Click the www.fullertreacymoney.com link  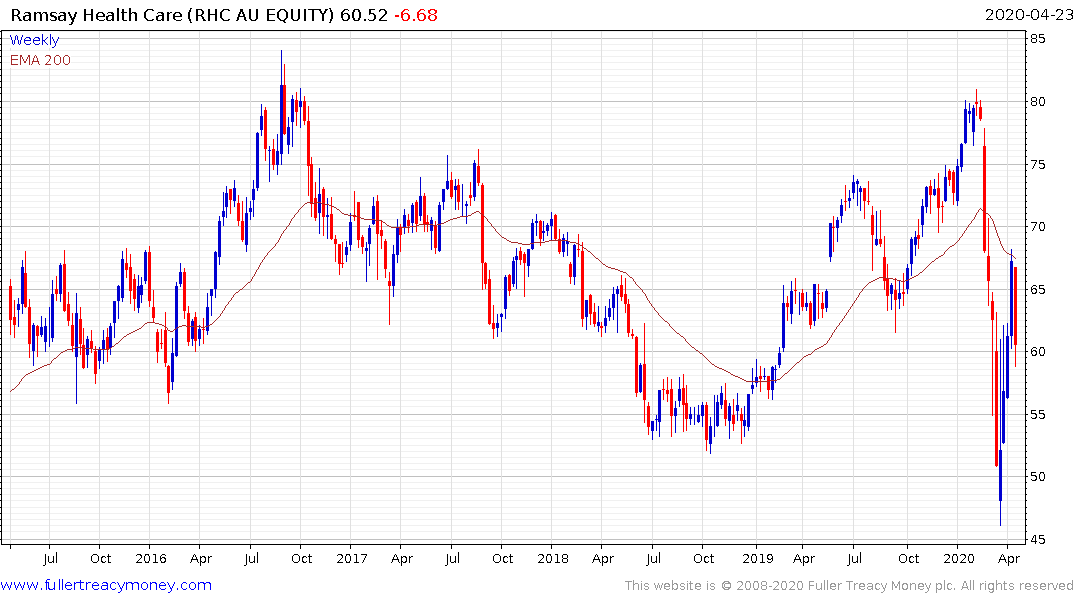point(106,585)
